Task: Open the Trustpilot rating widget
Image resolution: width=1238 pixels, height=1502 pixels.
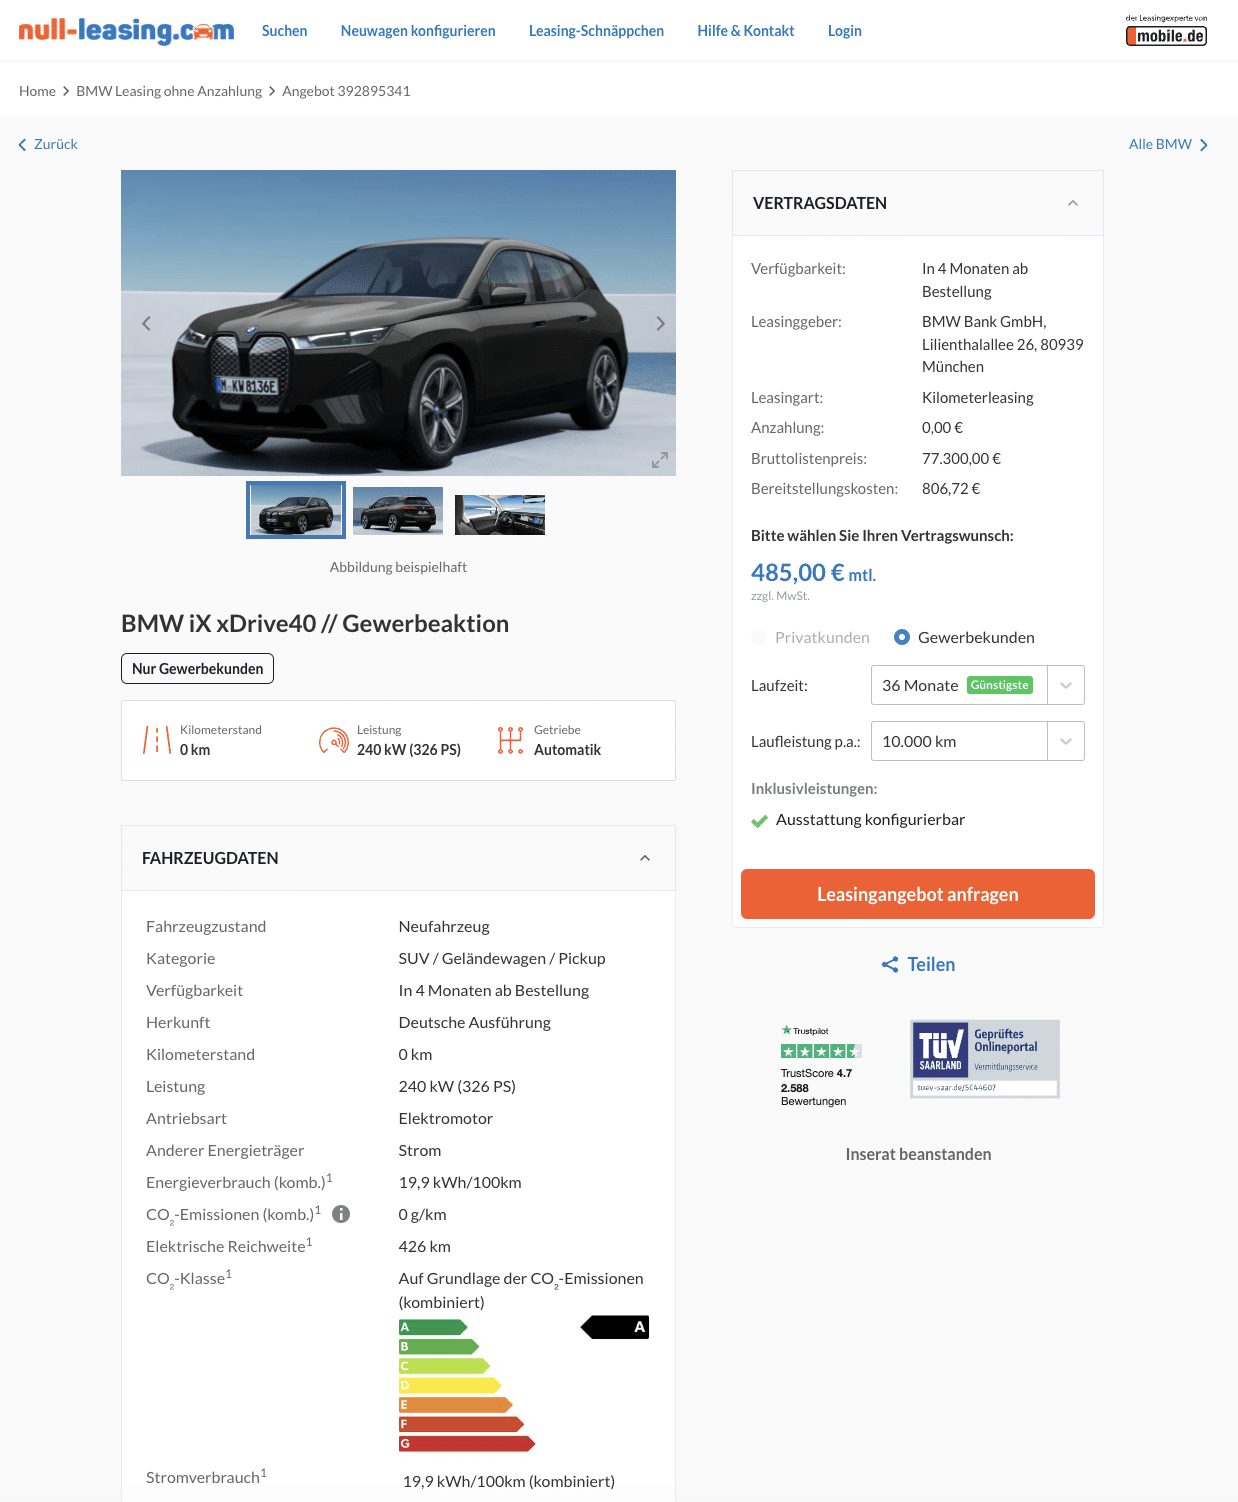Action: [820, 1066]
